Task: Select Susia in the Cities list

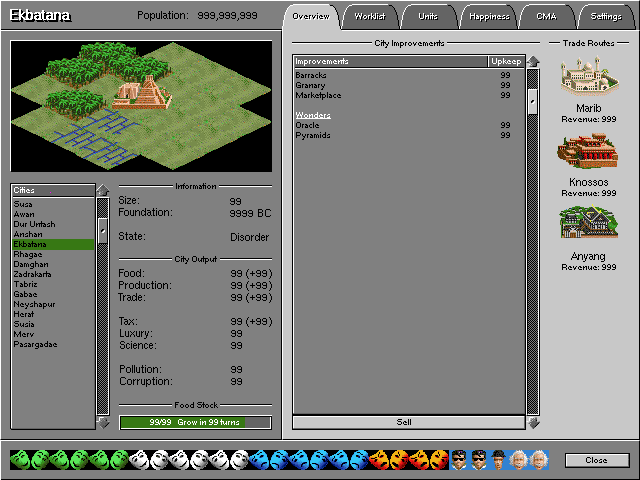Action: tap(53, 324)
